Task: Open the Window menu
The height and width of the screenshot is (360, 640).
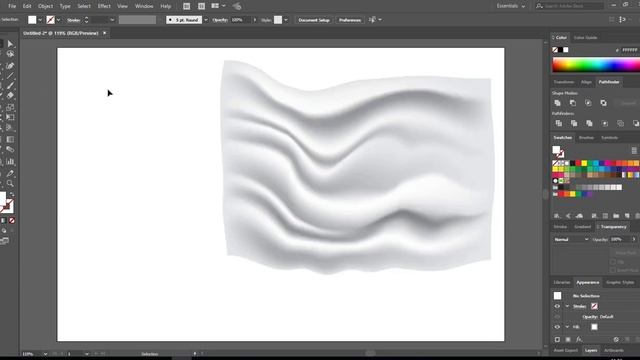Action: click(x=144, y=6)
